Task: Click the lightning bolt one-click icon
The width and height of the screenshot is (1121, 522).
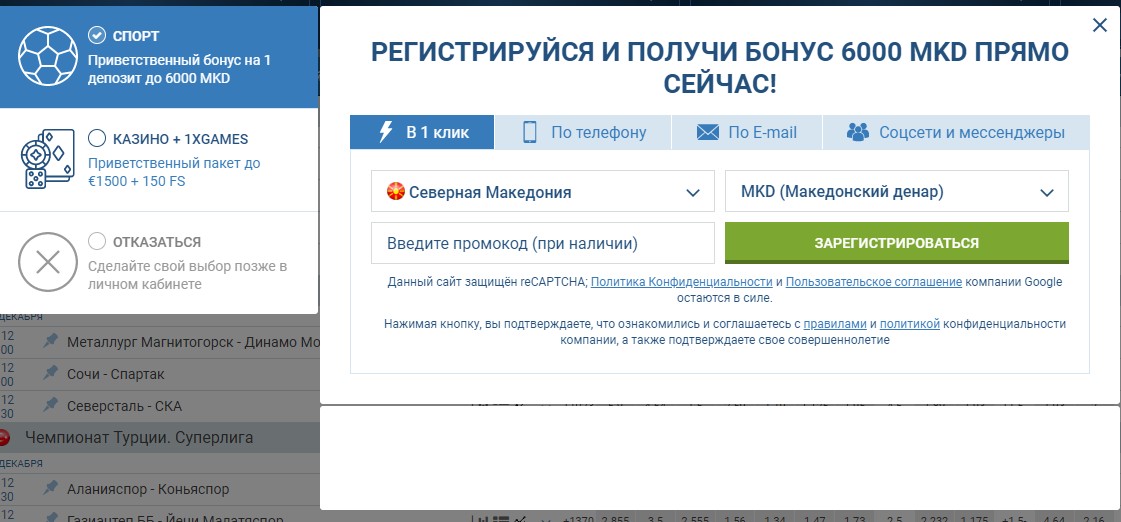Action: [385, 132]
